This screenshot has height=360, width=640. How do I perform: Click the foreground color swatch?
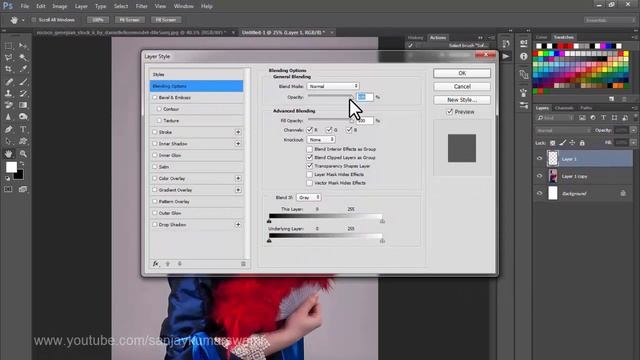click(11, 167)
